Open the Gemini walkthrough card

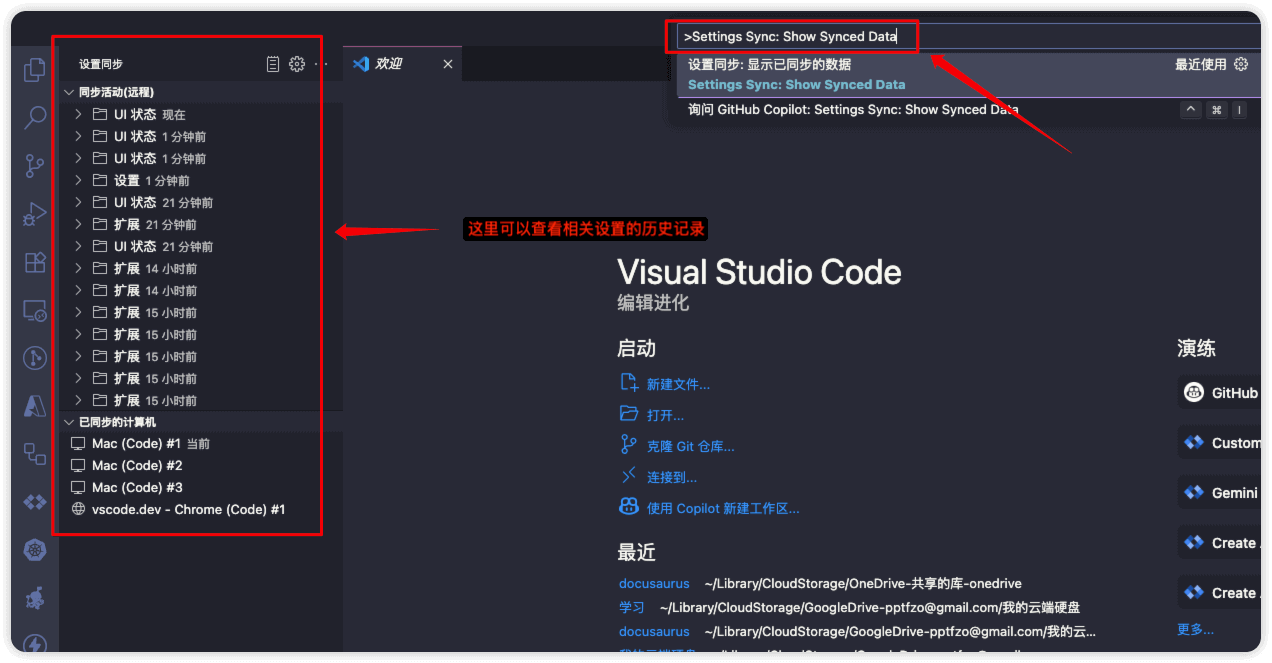coord(1219,492)
